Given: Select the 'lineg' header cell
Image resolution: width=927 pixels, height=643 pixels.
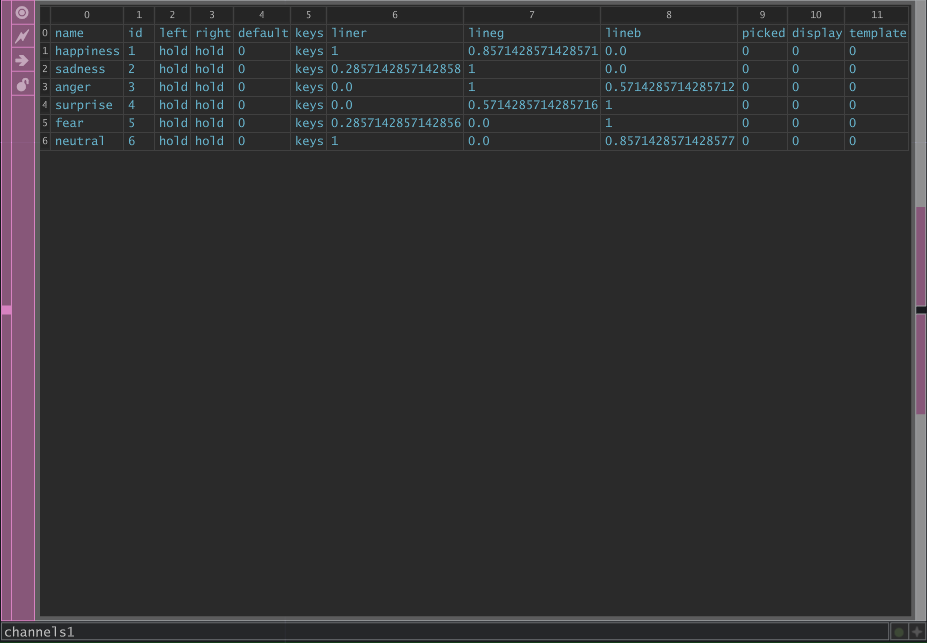Looking at the screenshot, I should [532, 33].
